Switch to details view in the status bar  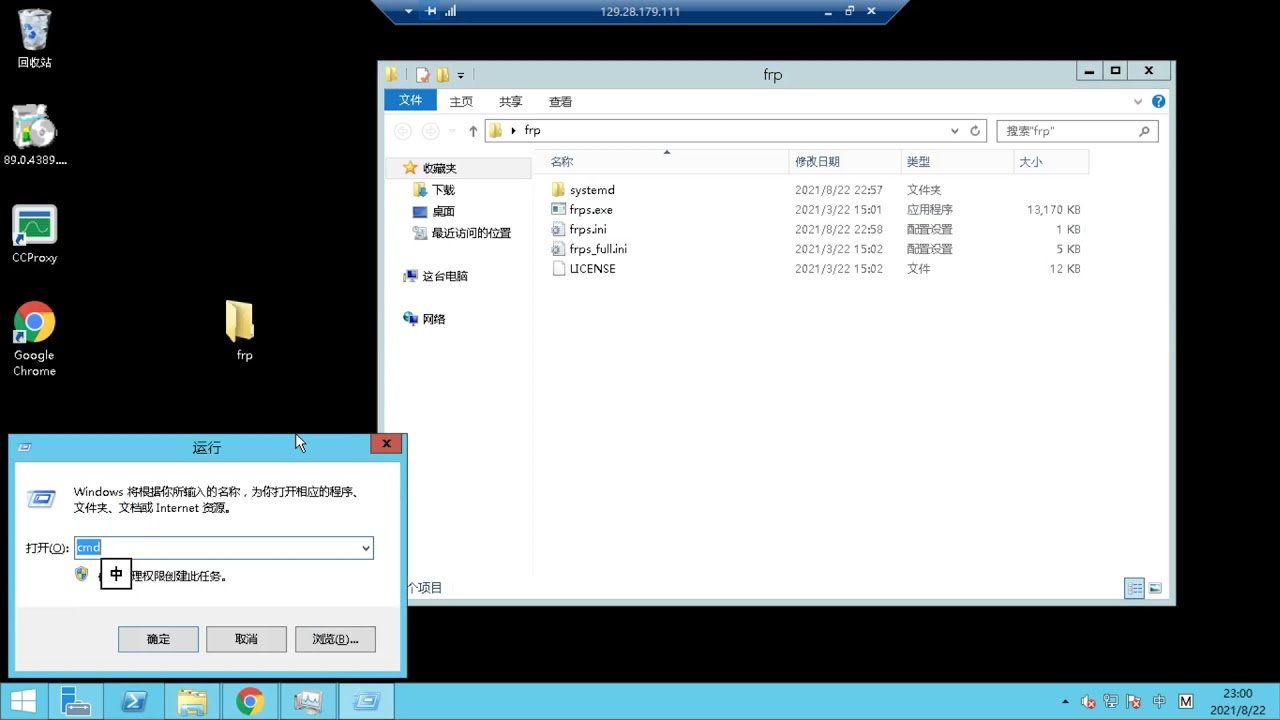[x=1134, y=589]
